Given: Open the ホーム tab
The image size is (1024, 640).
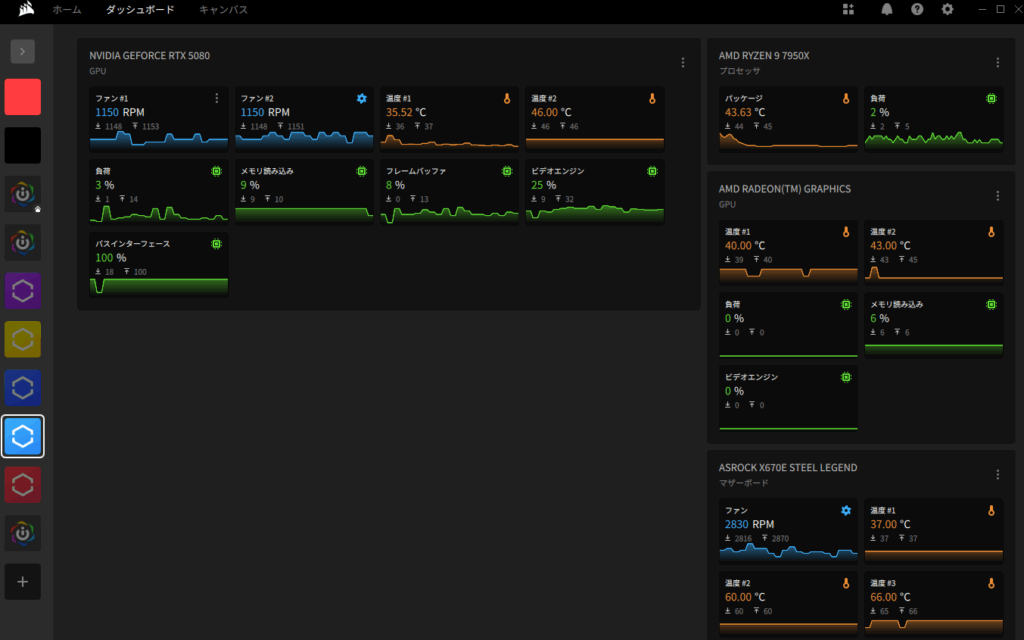Looking at the screenshot, I should [x=67, y=10].
